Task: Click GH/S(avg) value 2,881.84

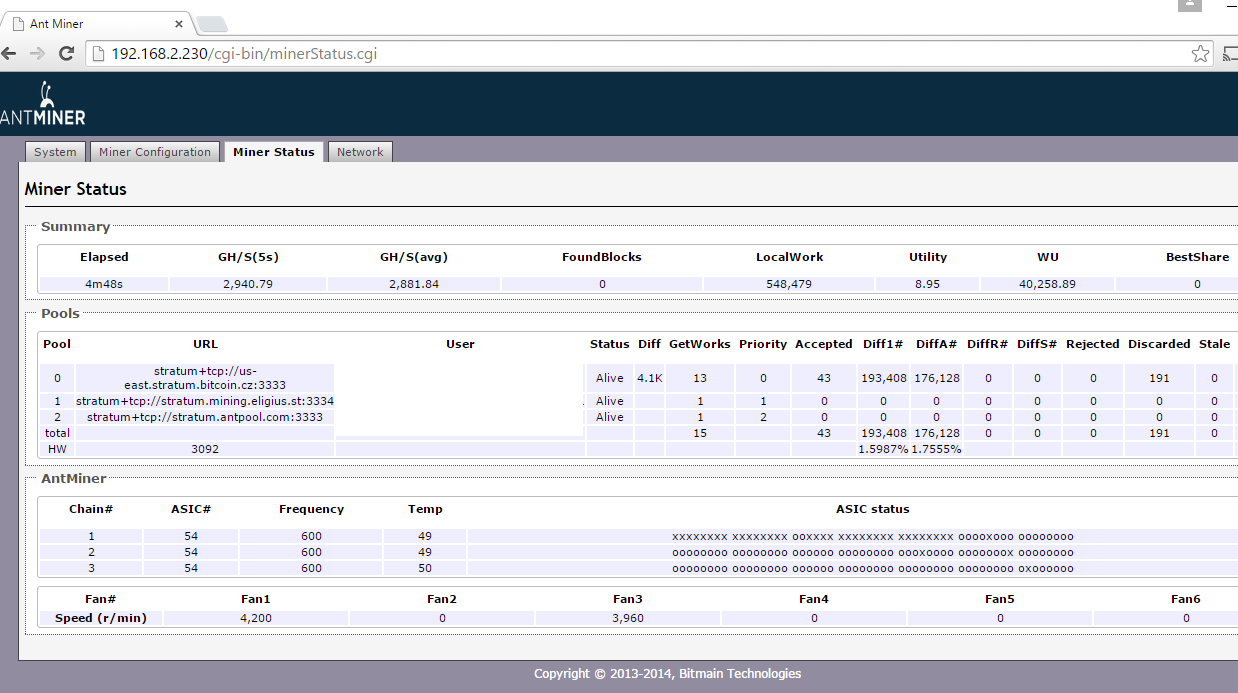Action: [414, 284]
